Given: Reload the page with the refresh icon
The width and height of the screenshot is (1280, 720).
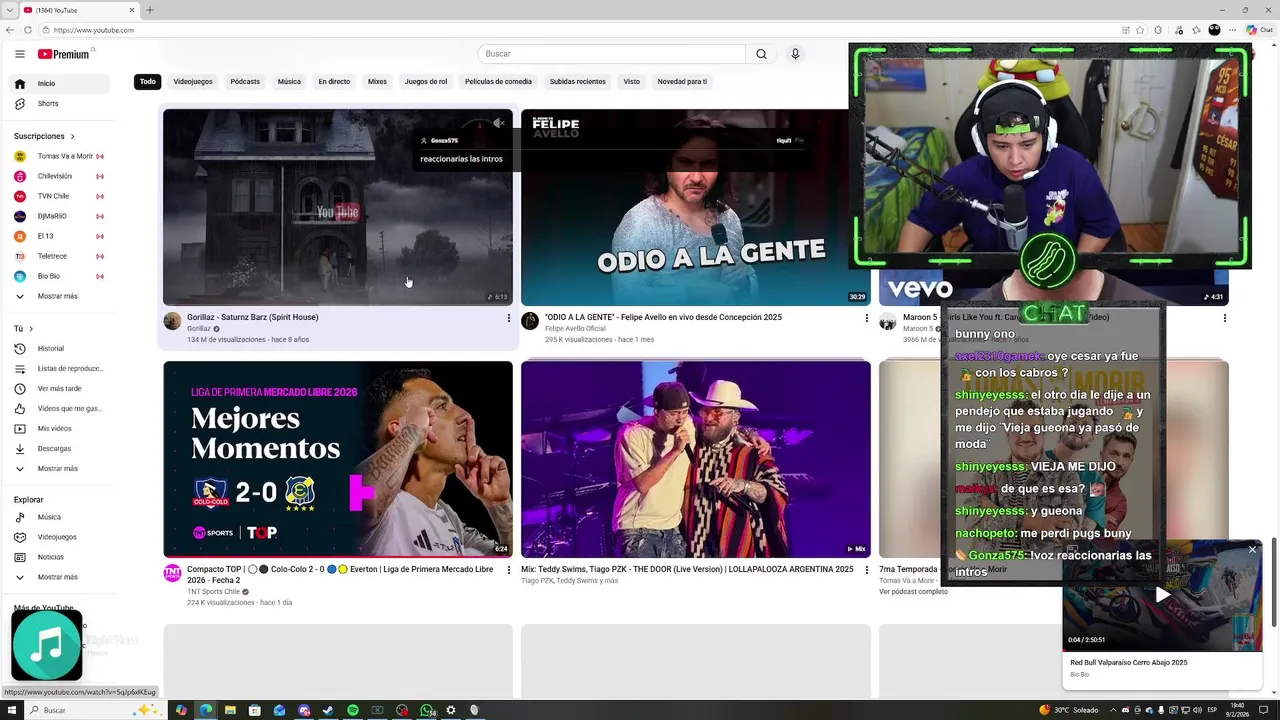Looking at the screenshot, I should click(x=27, y=30).
